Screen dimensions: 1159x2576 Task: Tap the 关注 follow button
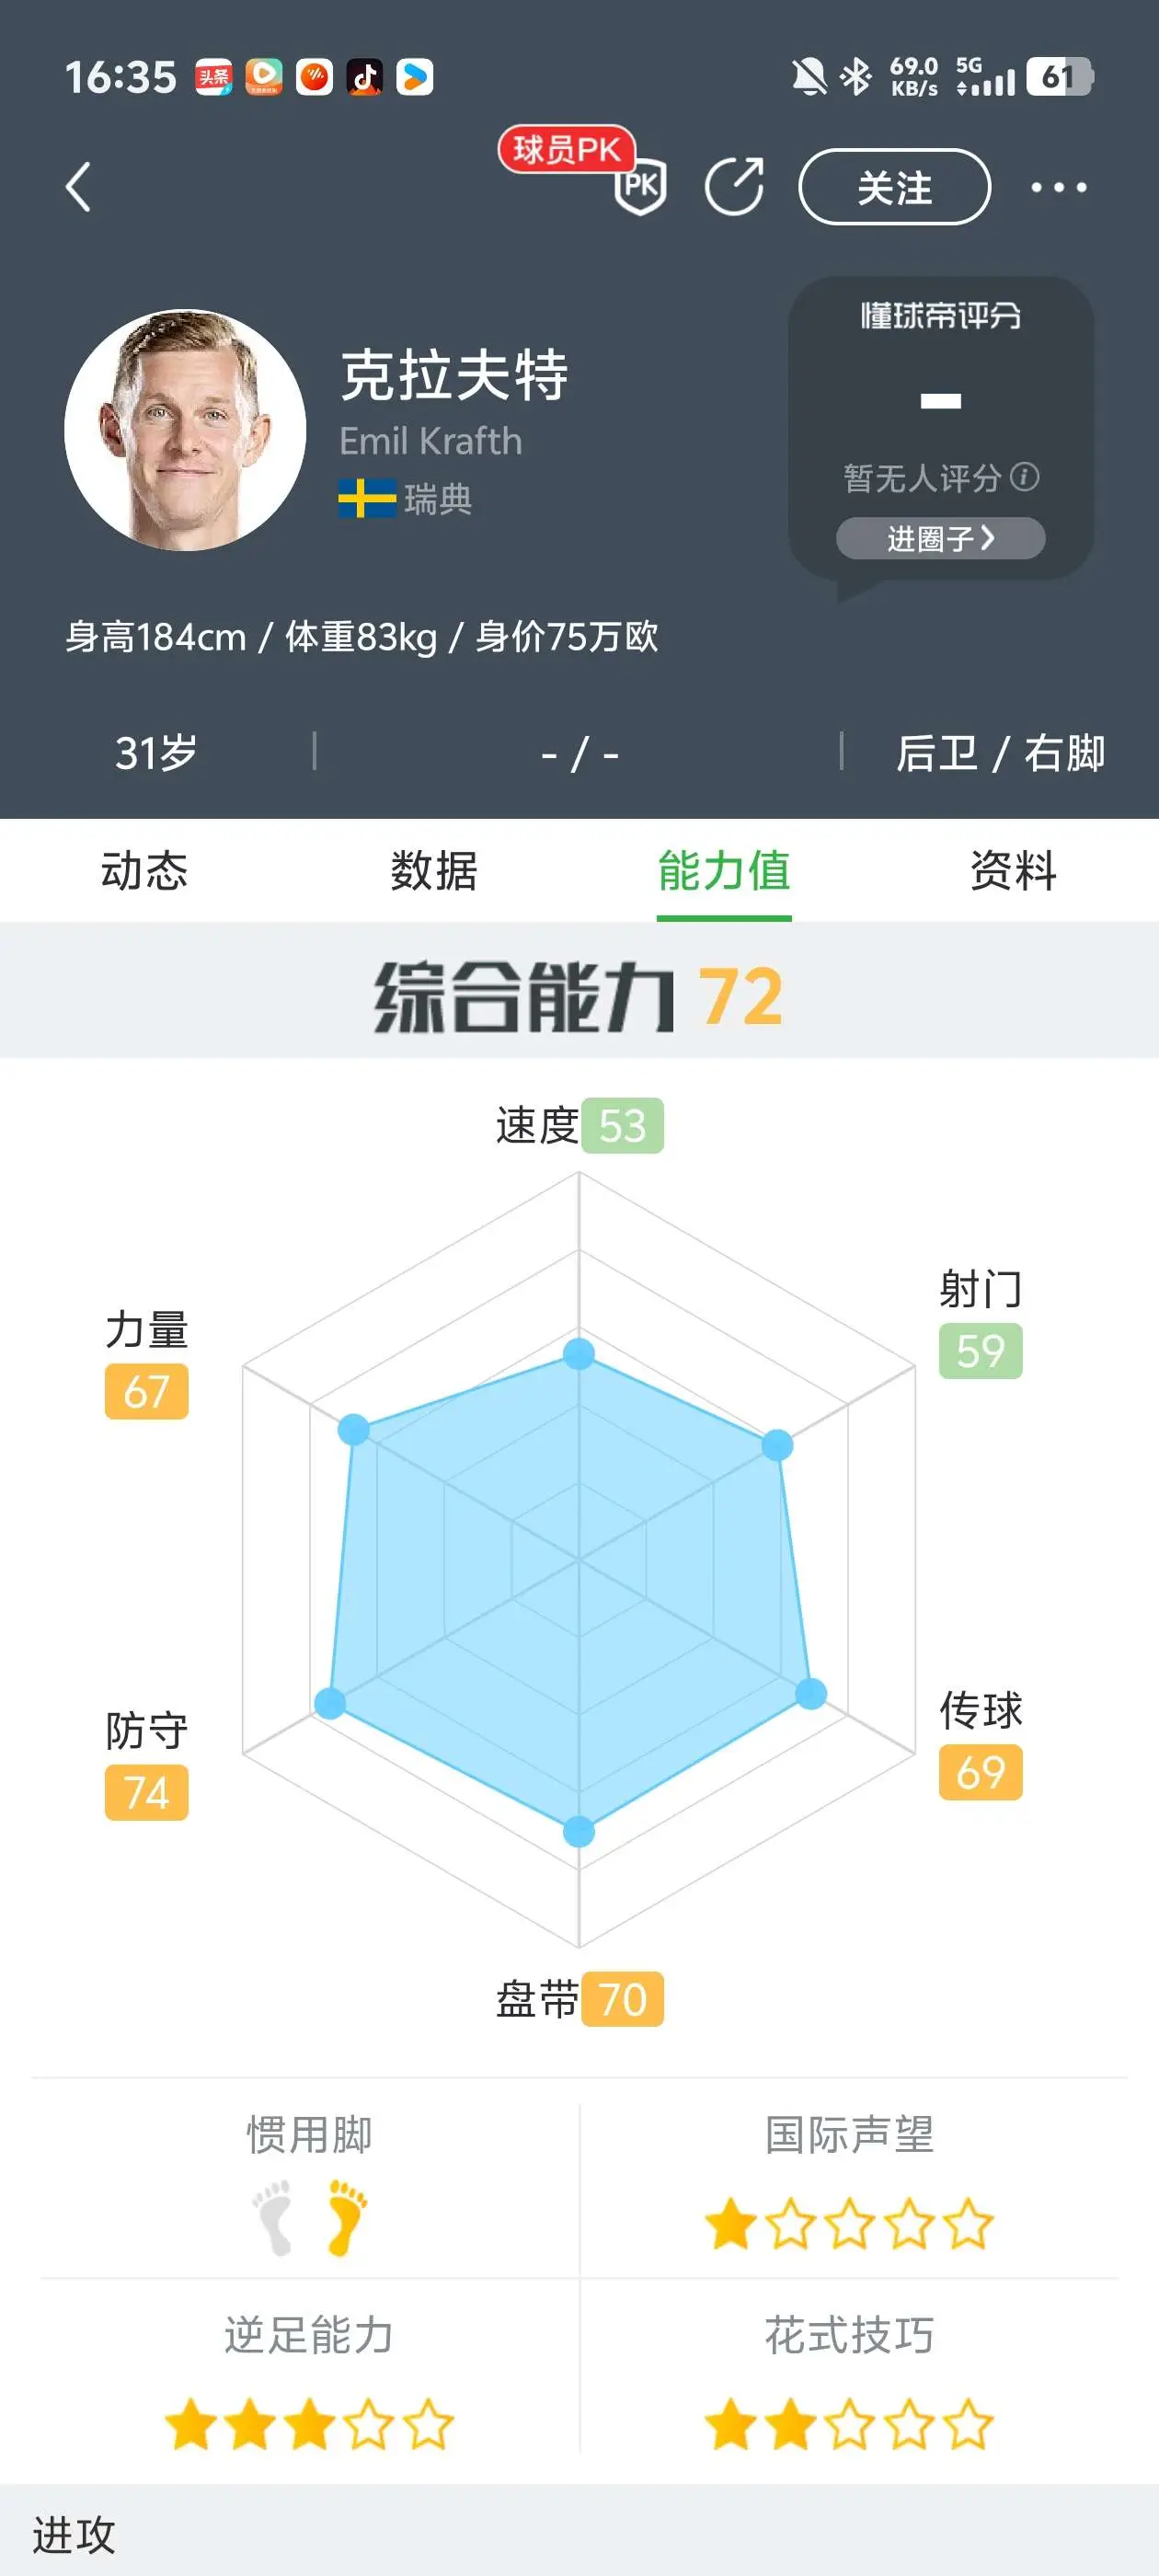coord(894,187)
